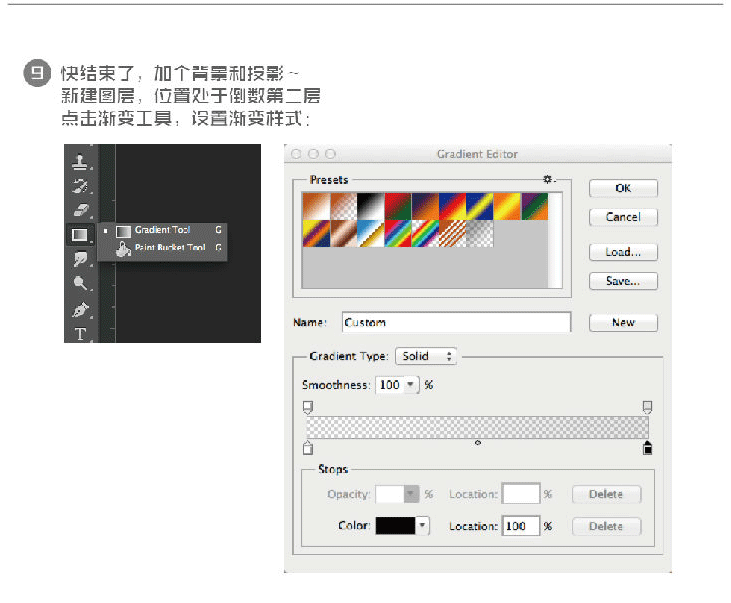731x603 pixels.
Task: Select the red-to-green gradient preset
Action: coord(398,206)
